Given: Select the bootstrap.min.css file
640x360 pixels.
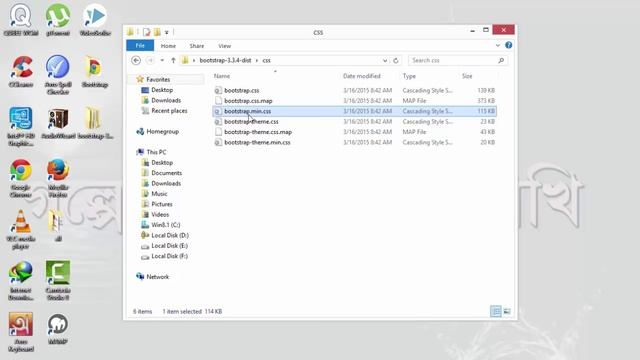Looking at the screenshot, I should pos(354,111).
